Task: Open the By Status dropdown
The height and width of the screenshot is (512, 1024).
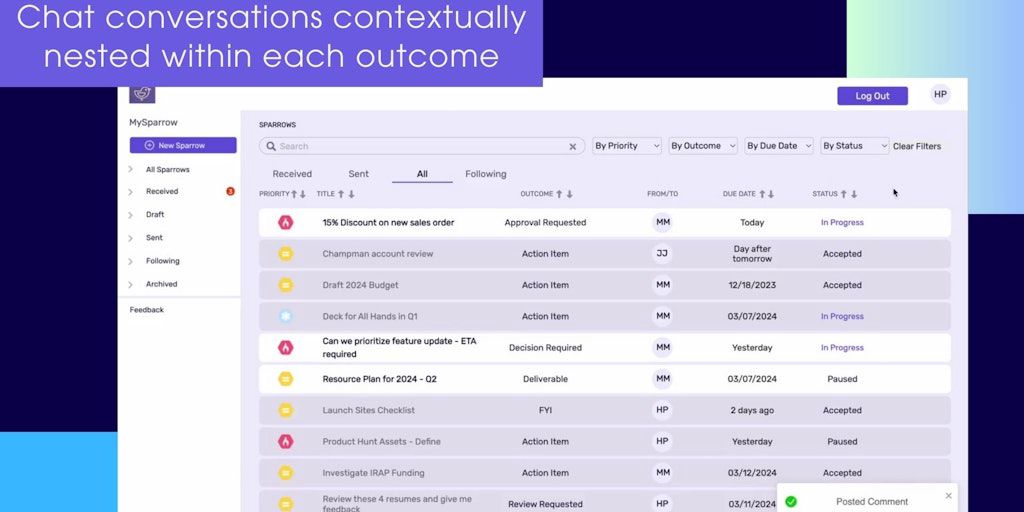Action: point(855,146)
